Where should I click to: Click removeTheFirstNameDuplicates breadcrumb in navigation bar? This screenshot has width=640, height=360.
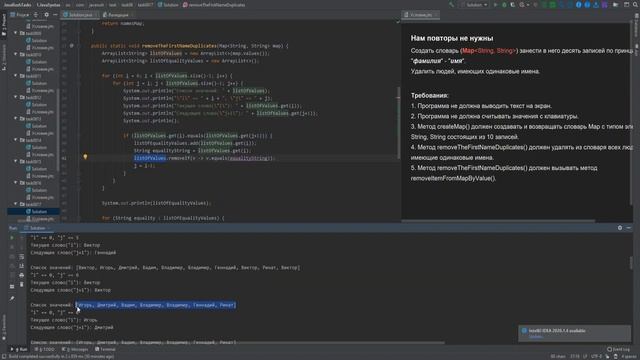[x=215, y=5]
